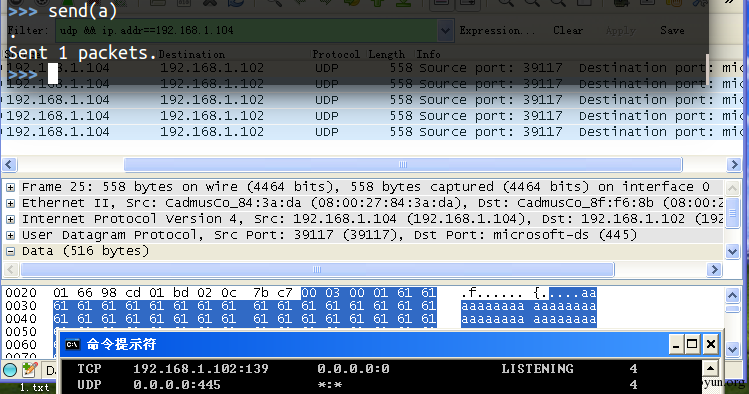Sort by the Destination column header

pos(191,54)
